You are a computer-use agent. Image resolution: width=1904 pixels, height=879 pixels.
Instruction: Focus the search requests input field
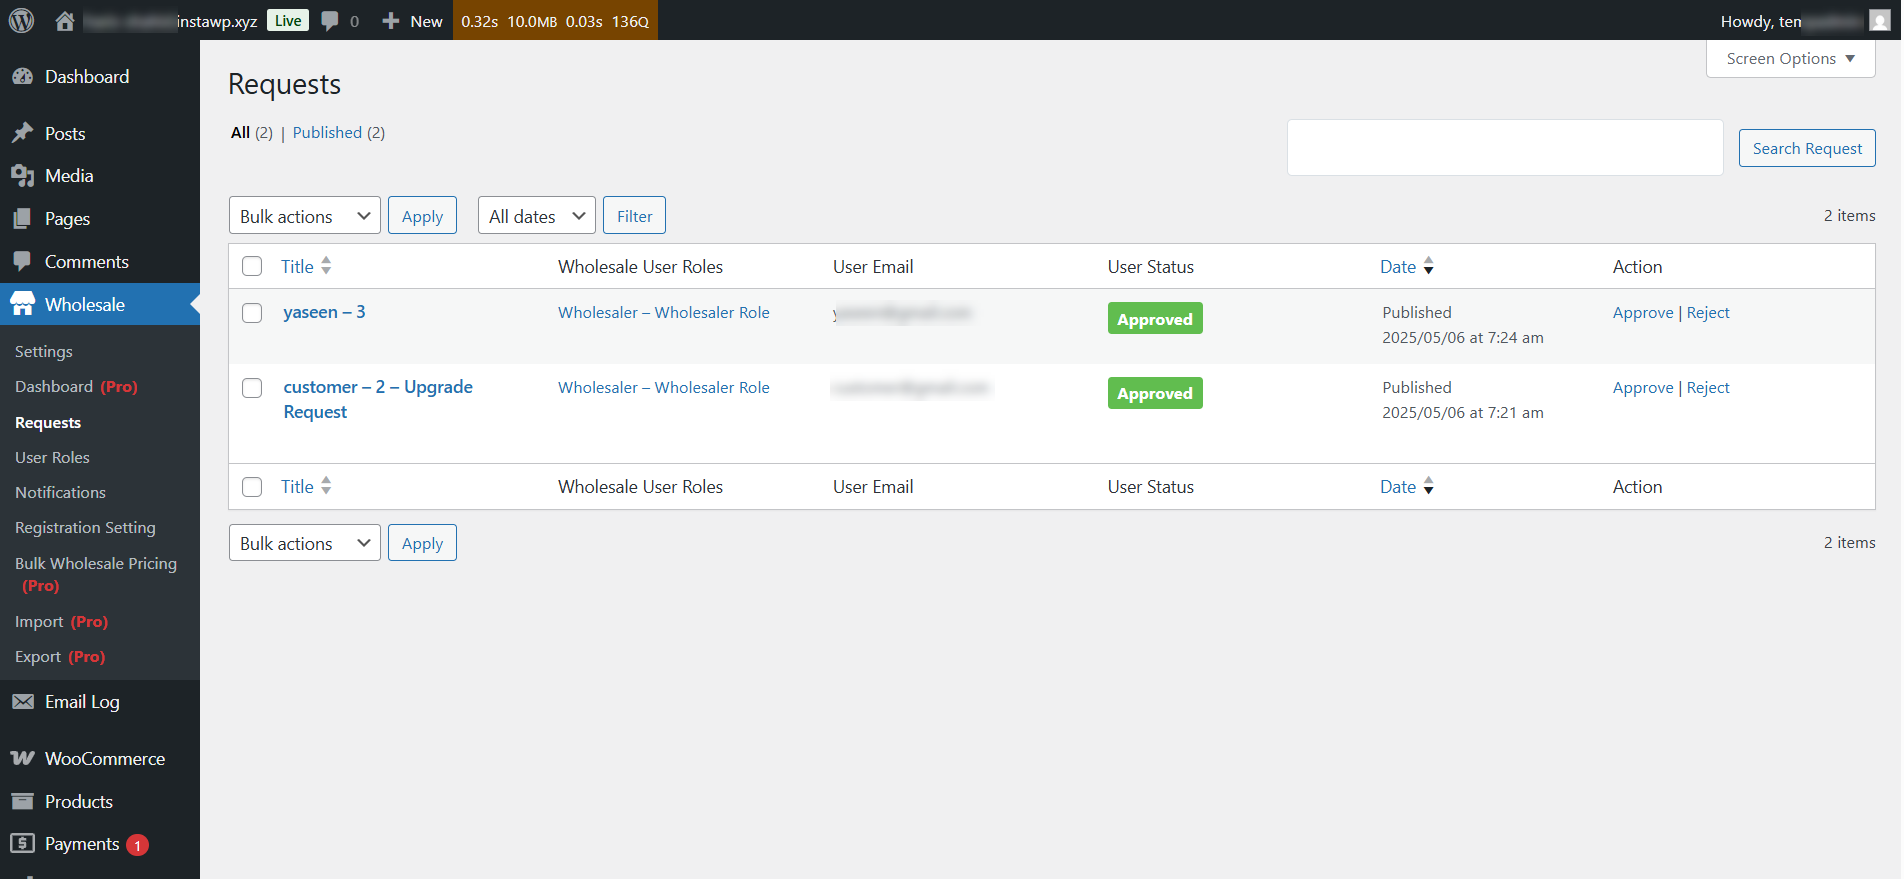click(1505, 148)
